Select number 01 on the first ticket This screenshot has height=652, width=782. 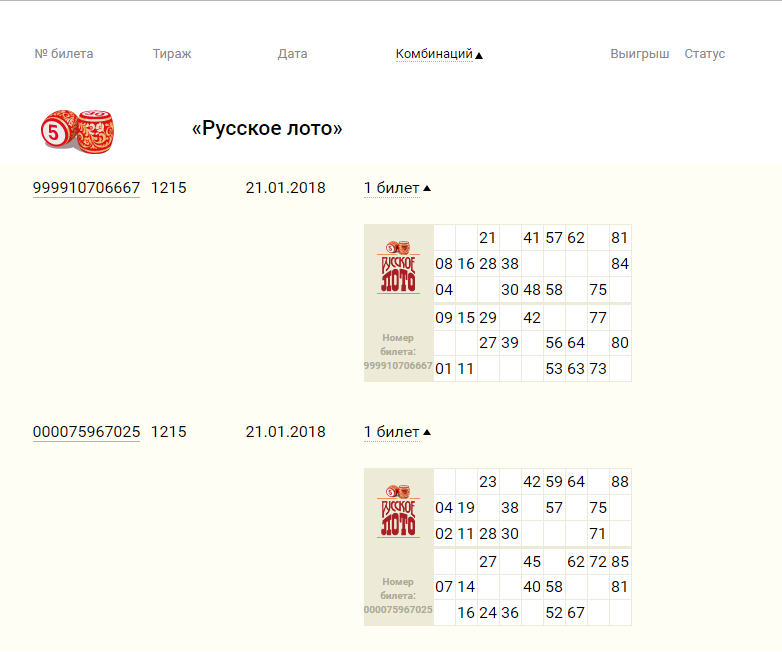pyautogui.click(x=444, y=369)
